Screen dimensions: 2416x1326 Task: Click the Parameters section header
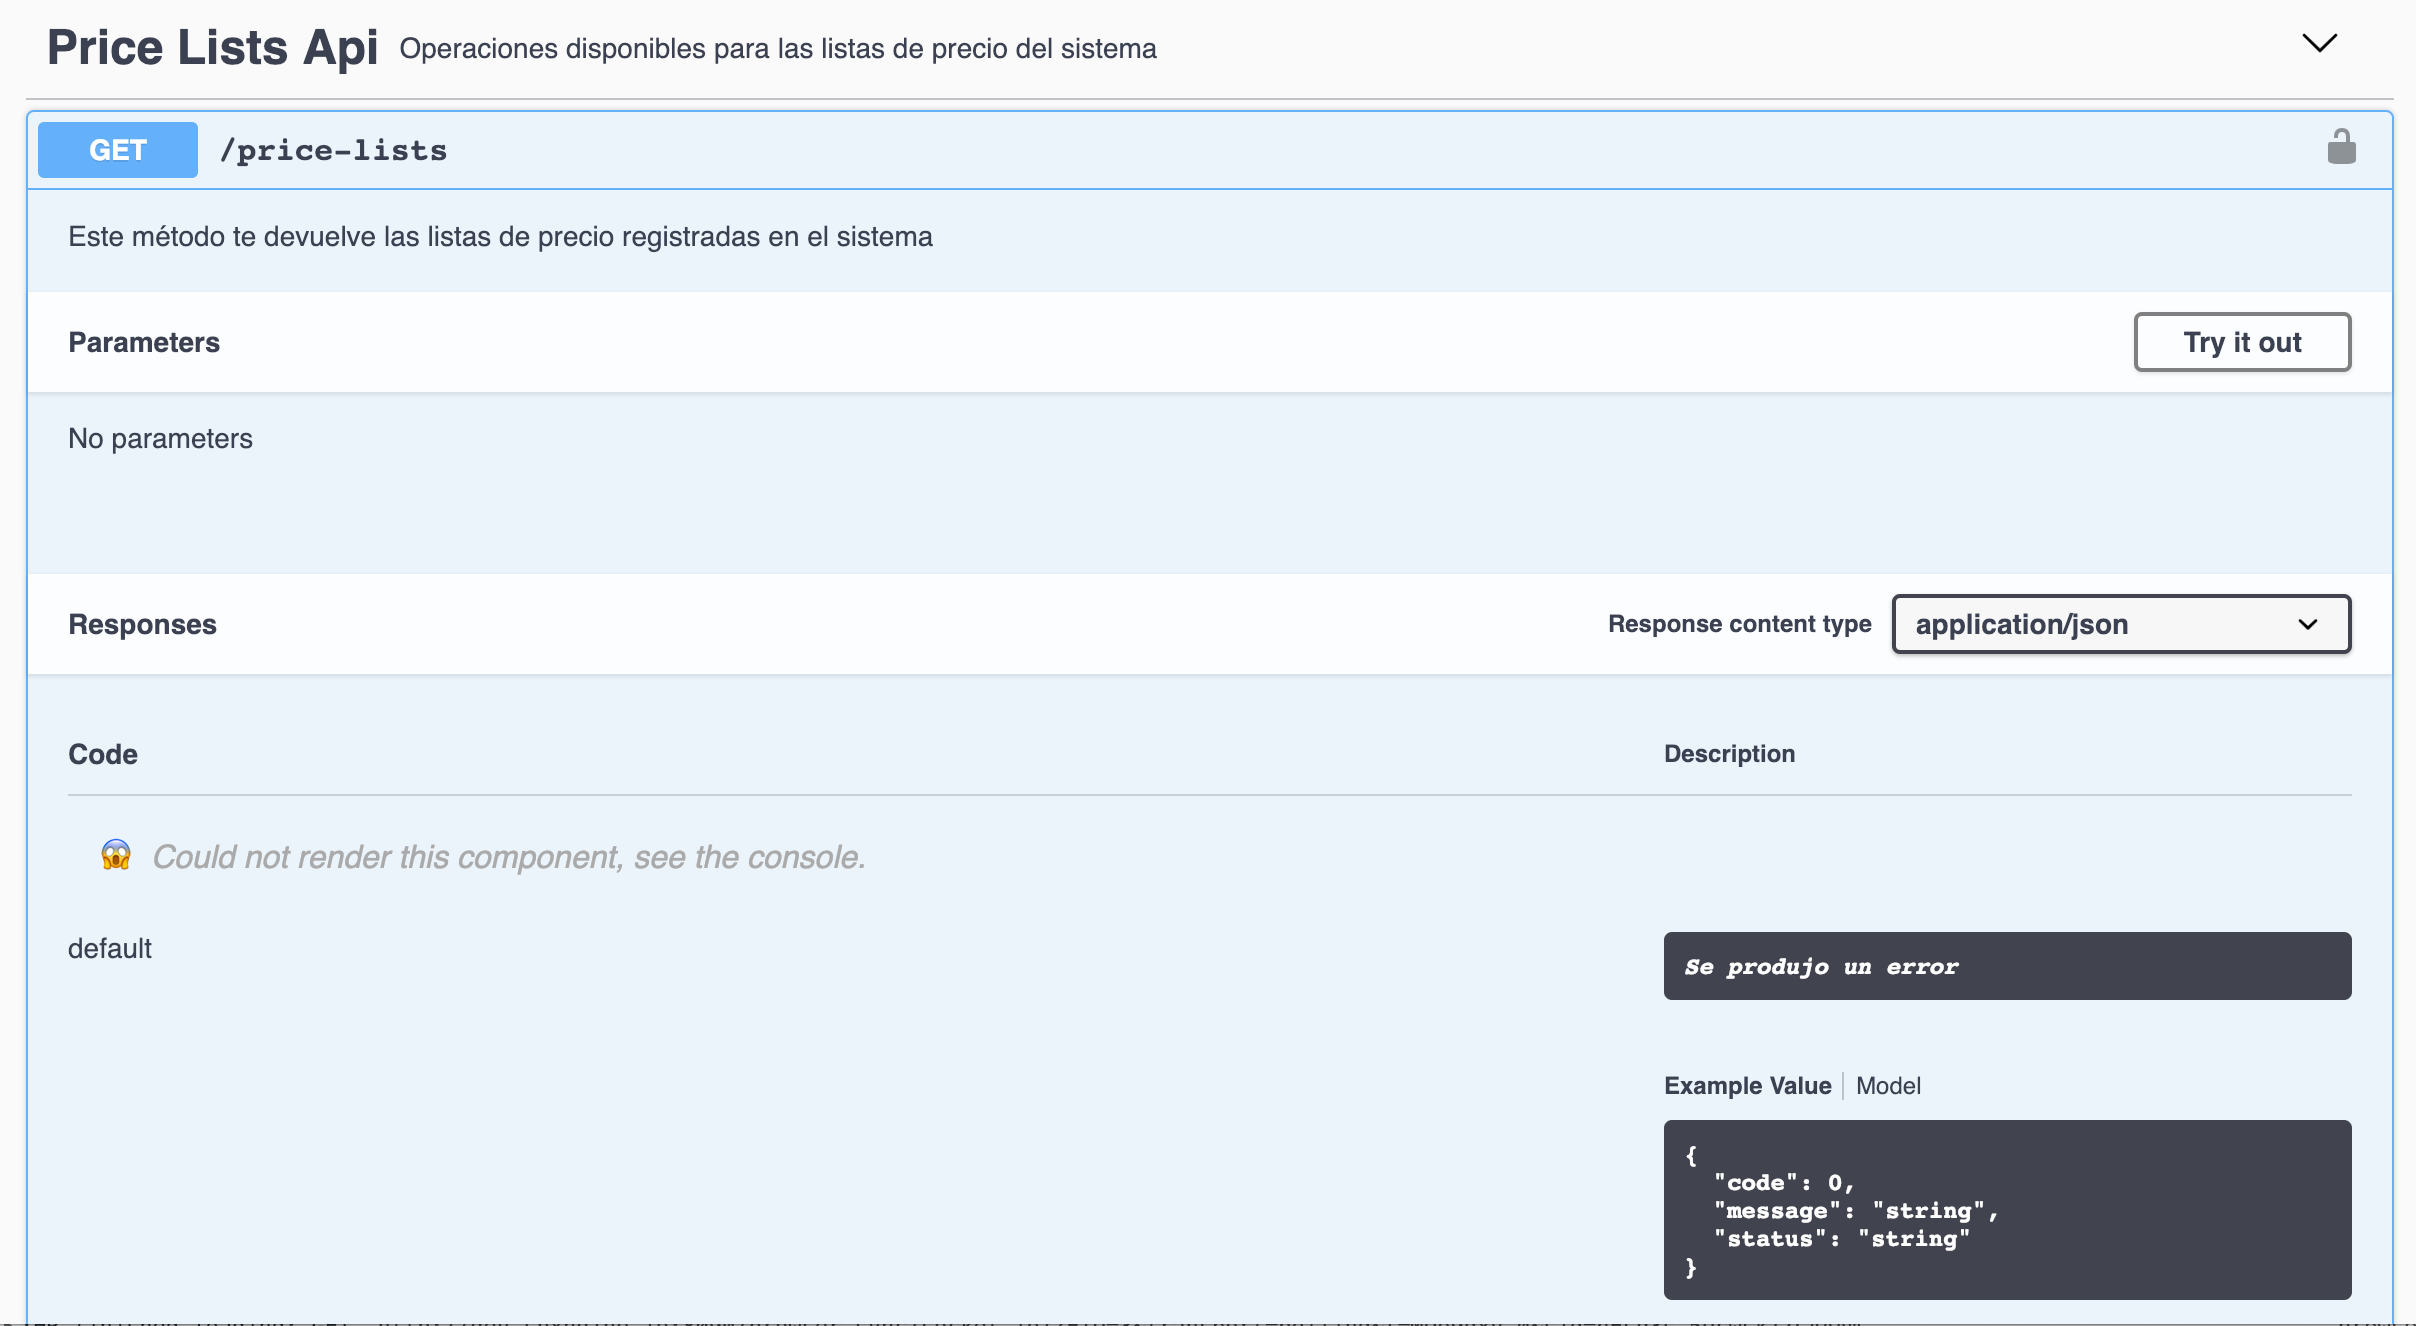click(x=144, y=342)
